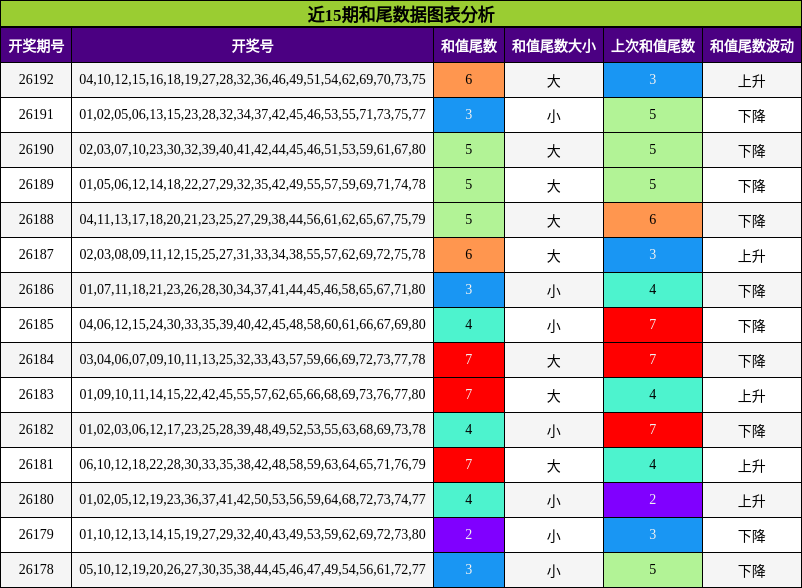Image resolution: width=802 pixels, height=588 pixels.
Task: Click the 和值尾数 column header
Action: coord(469,46)
